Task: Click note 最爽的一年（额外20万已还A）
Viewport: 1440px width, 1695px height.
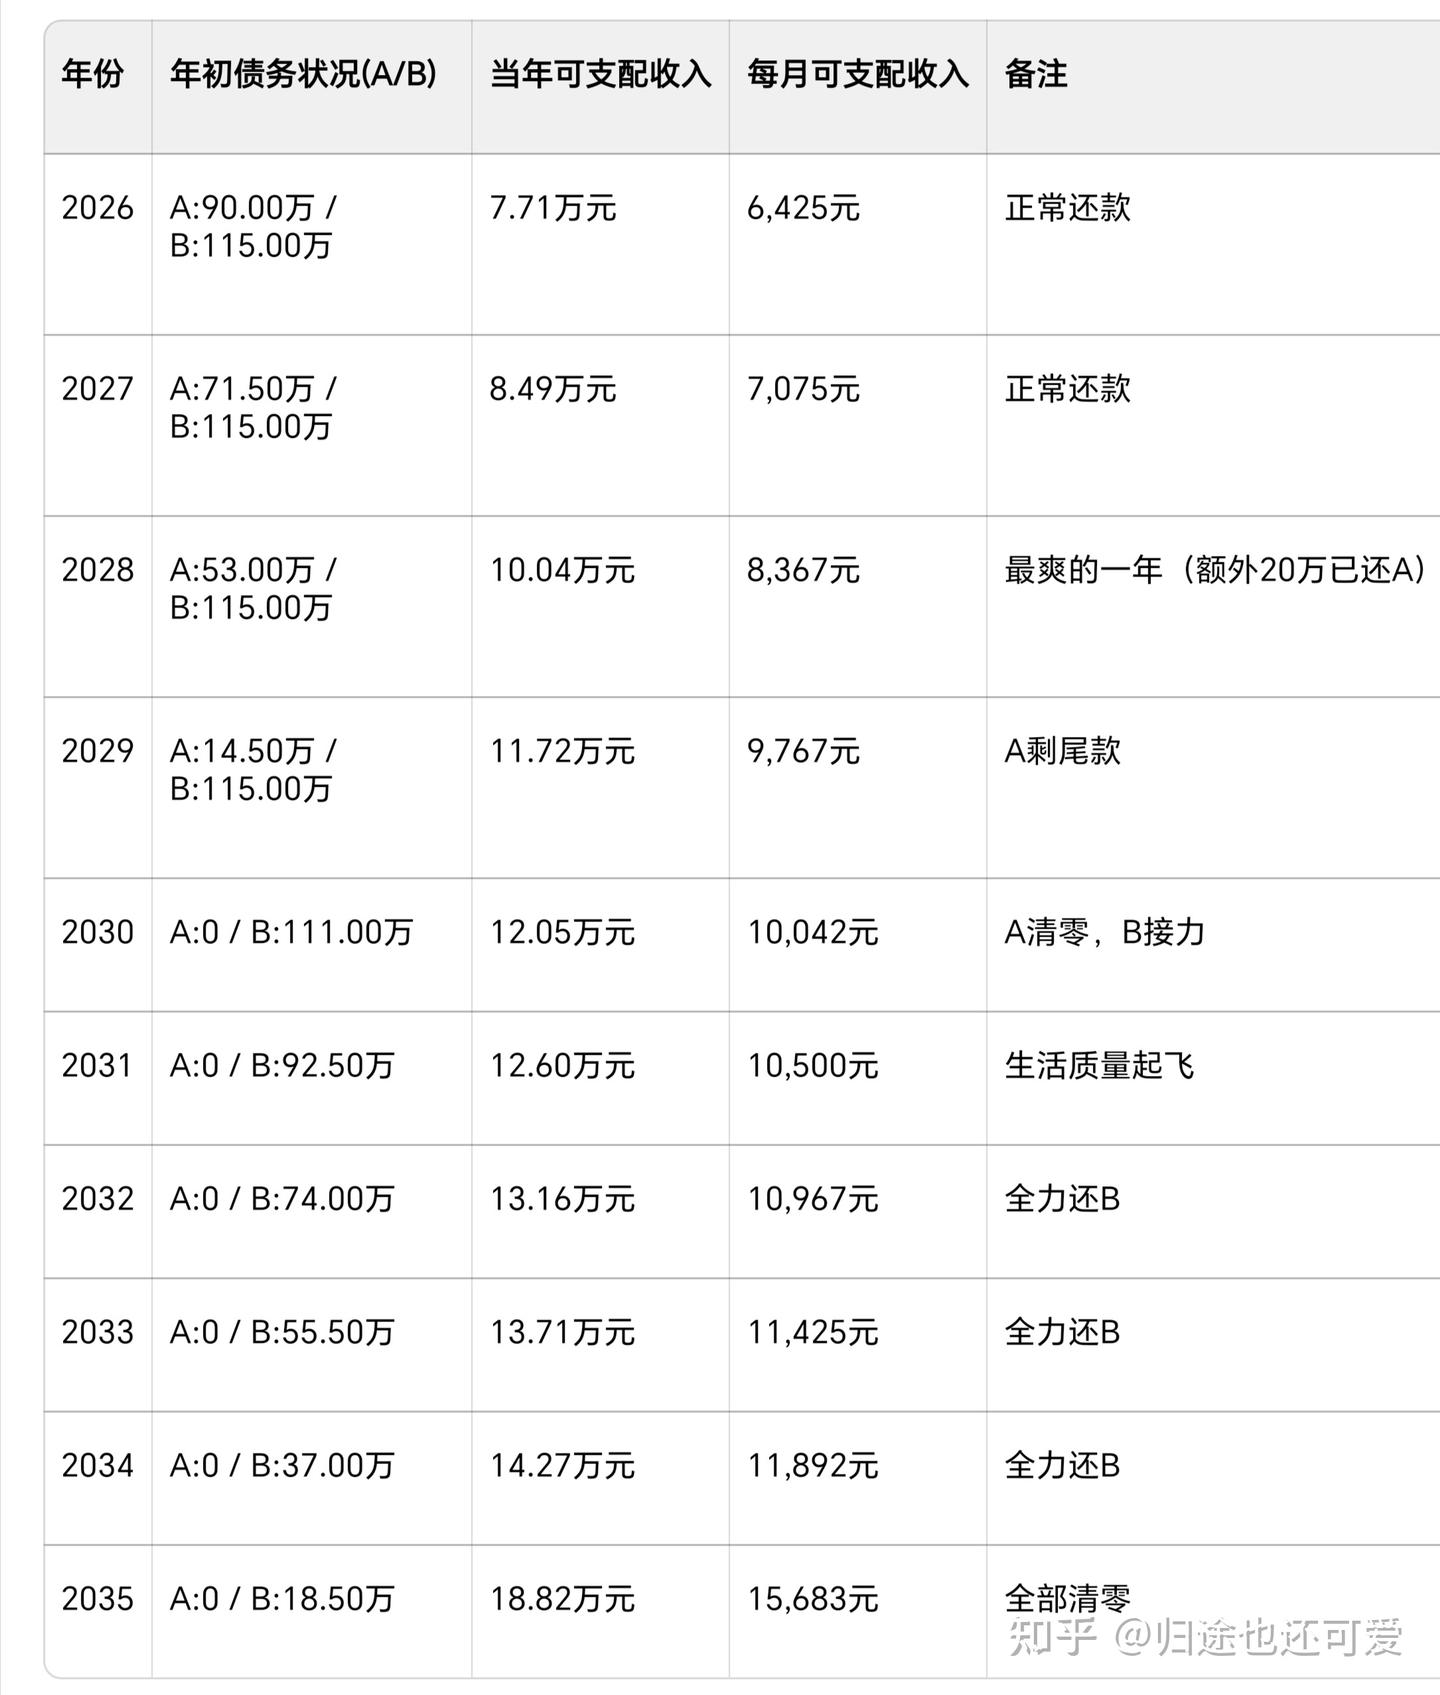Action: [1216, 570]
